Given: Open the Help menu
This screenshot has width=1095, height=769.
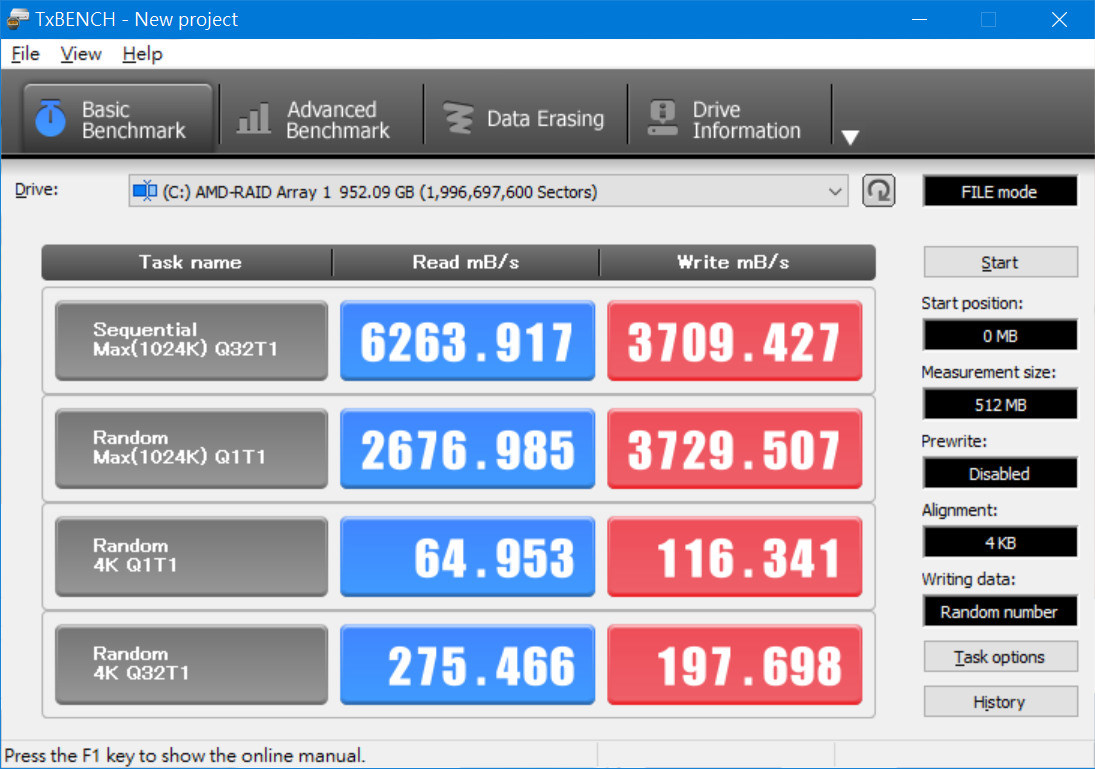Looking at the screenshot, I should tap(141, 54).
